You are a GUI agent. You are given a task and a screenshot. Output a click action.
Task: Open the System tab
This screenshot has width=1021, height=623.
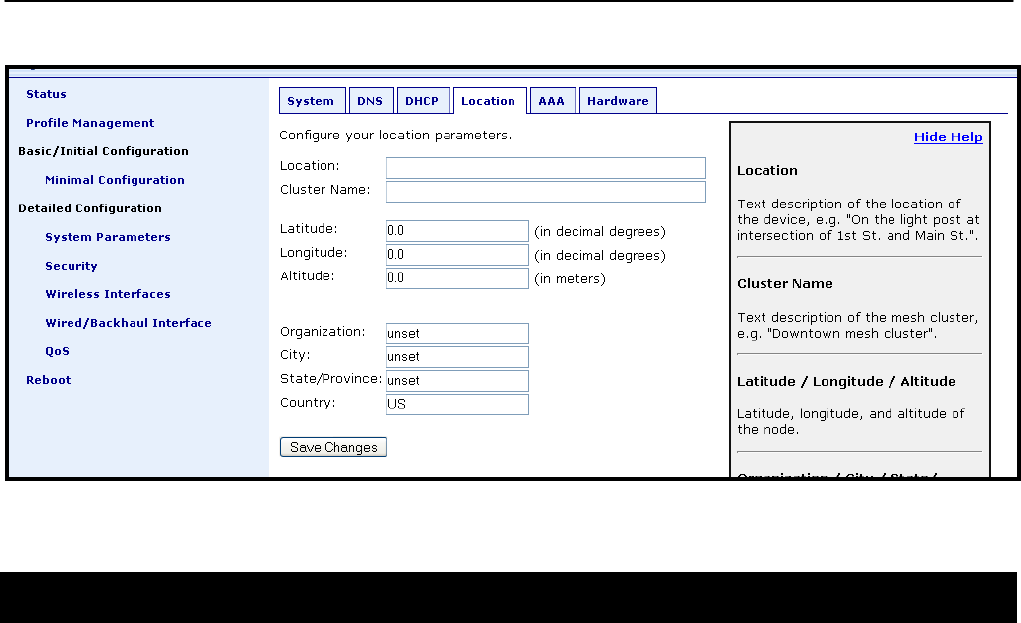312,101
